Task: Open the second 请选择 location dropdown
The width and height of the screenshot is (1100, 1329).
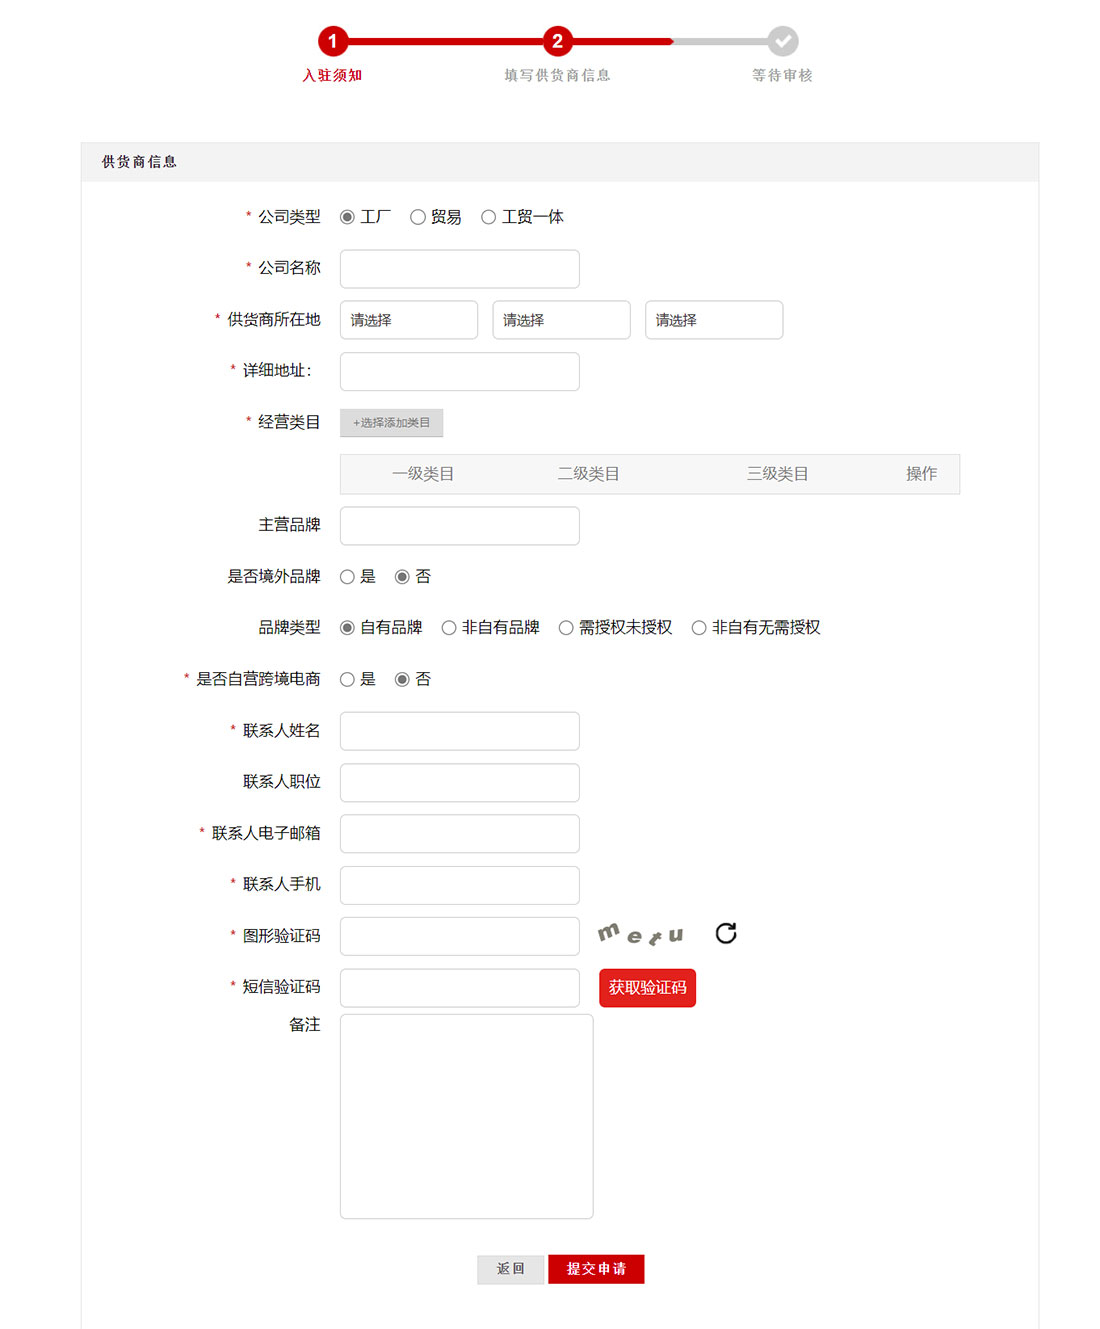Action: (x=561, y=320)
